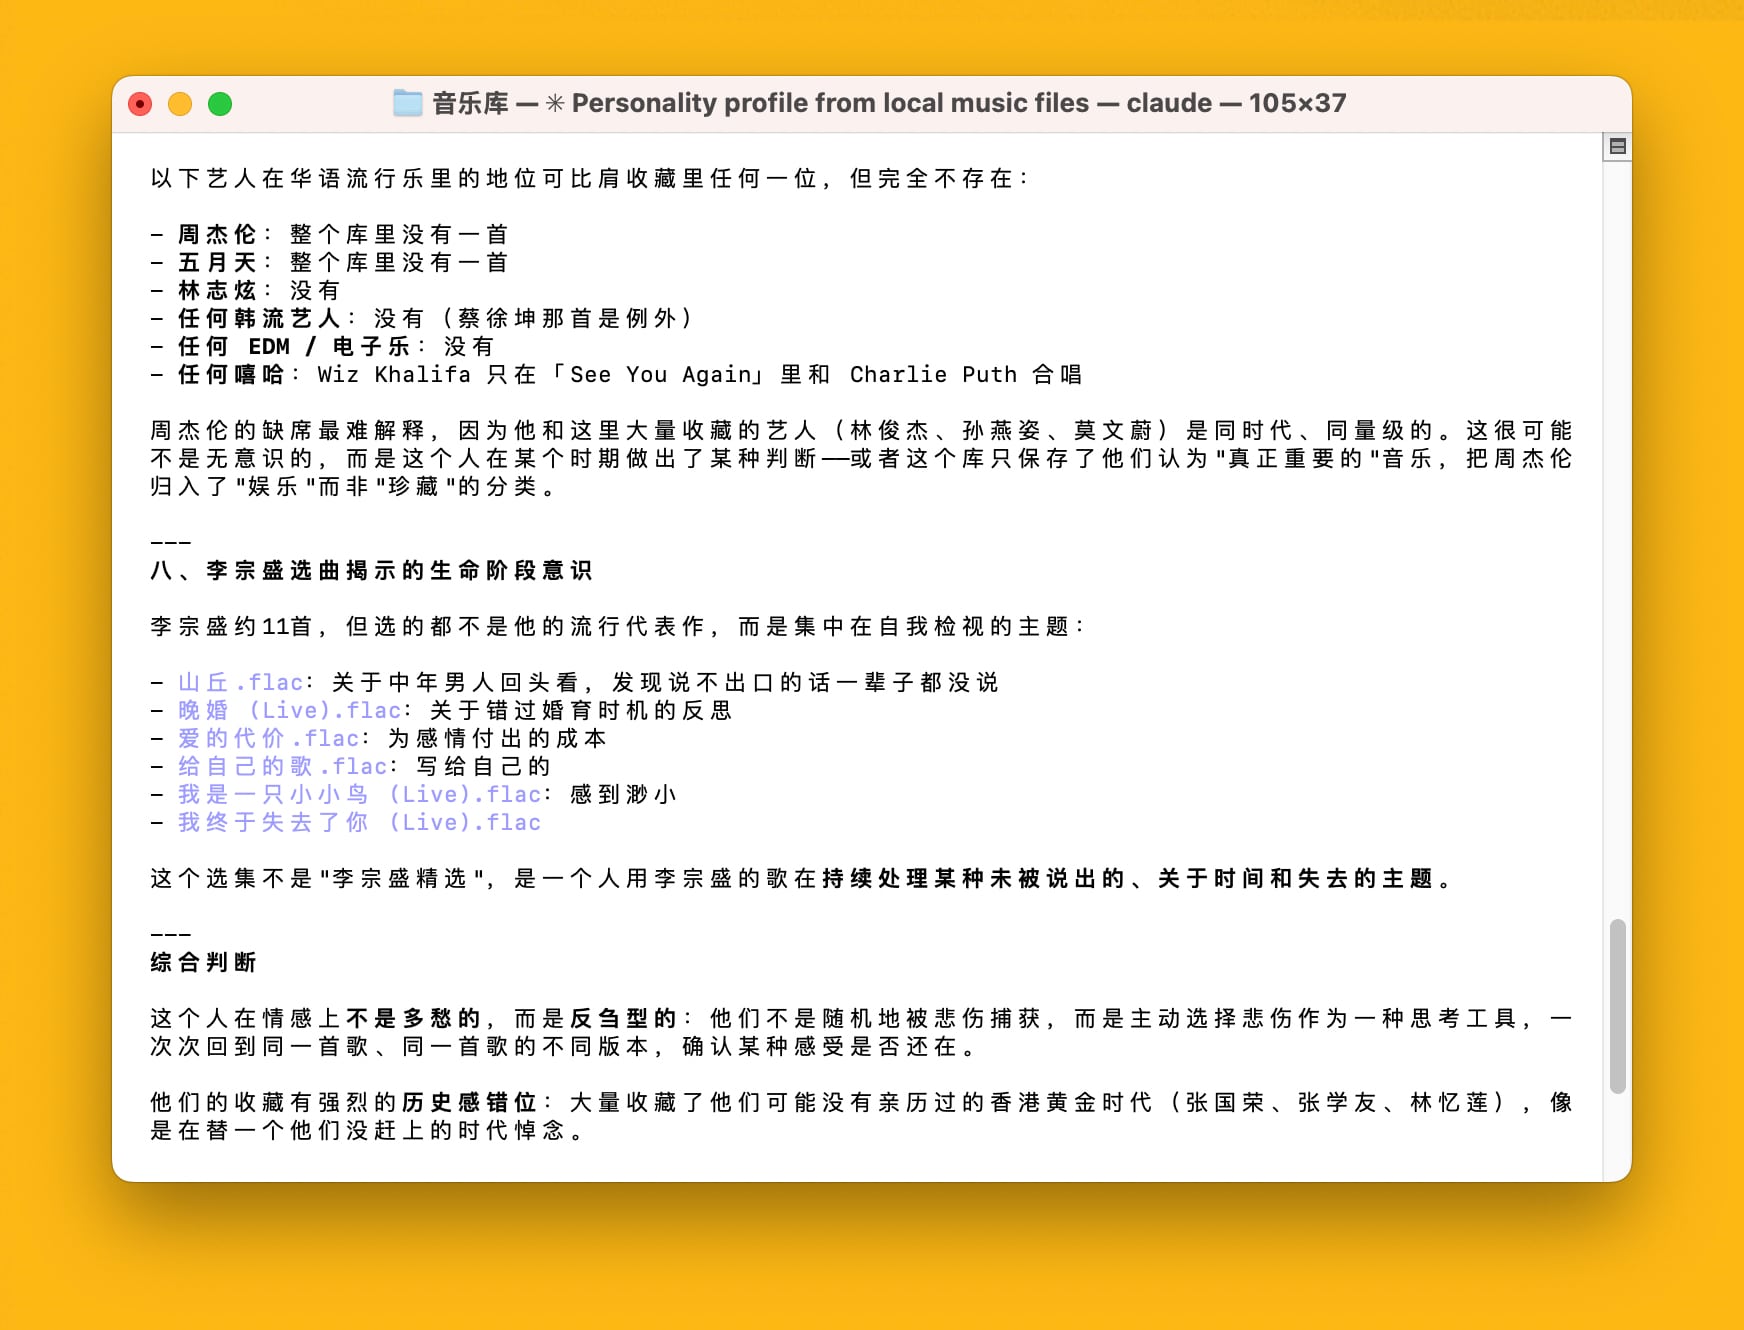Click the line starting 李宗盛约11首
The width and height of the screenshot is (1744, 1330).
click(x=616, y=626)
